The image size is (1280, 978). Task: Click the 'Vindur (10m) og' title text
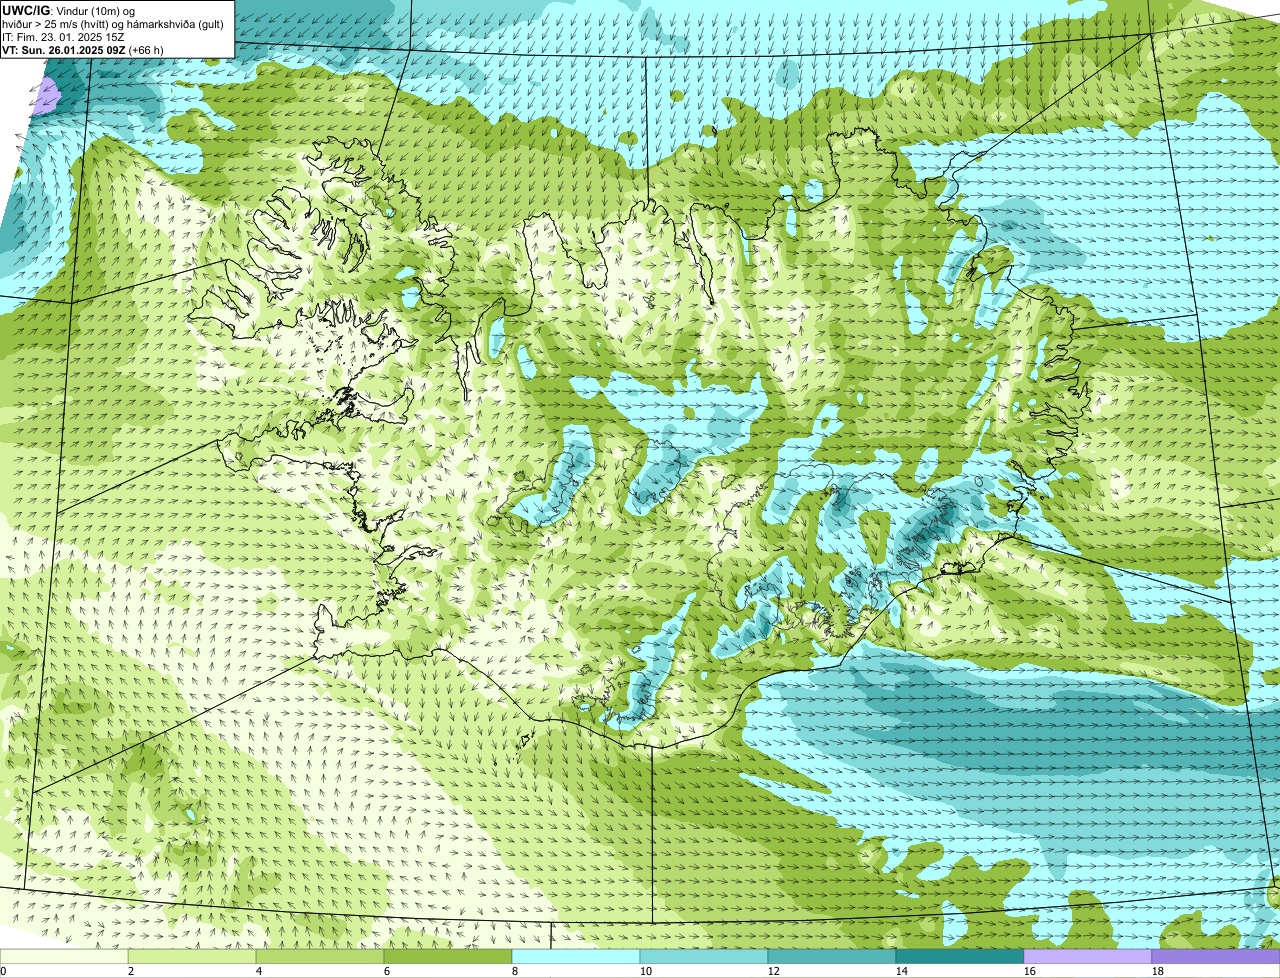tap(94, 10)
